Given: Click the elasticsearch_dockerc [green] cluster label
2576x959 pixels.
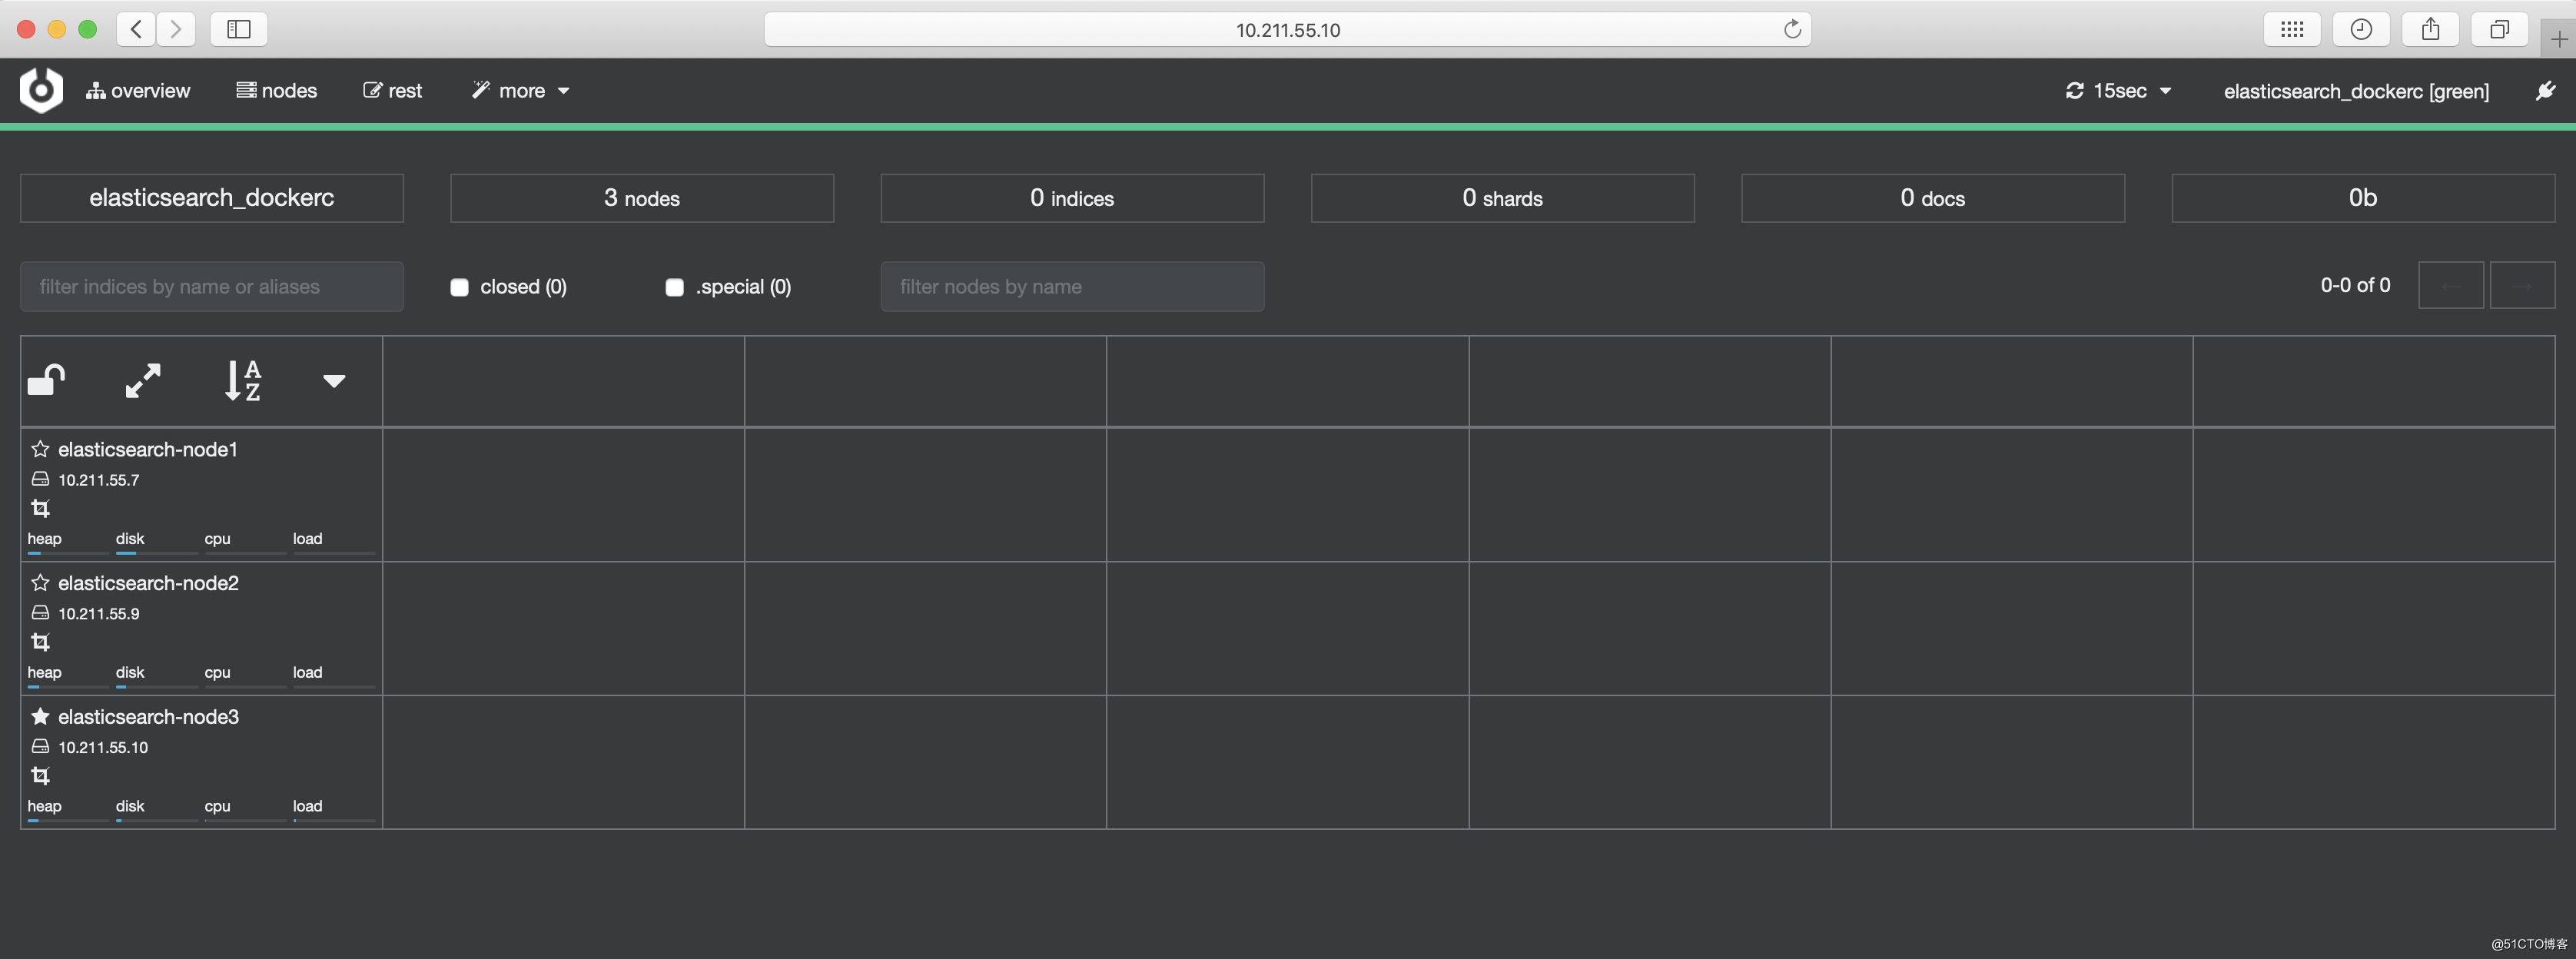Looking at the screenshot, I should pos(2356,91).
